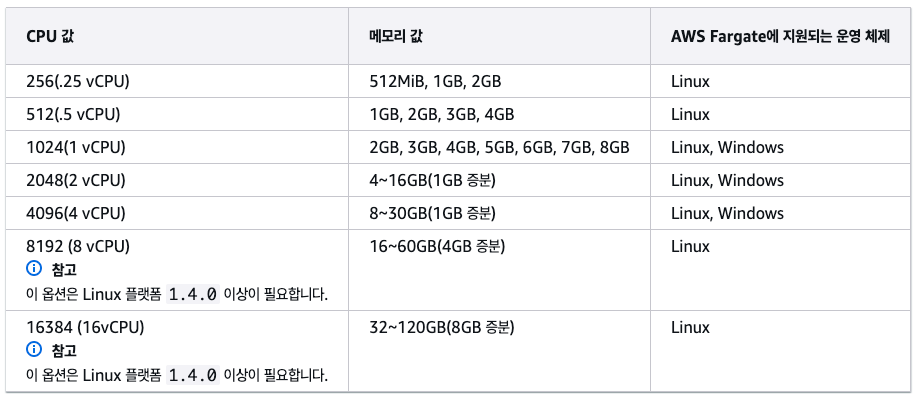
Task: Click the 8~30GB(1GB 증분) memory cell
Action: point(500,213)
